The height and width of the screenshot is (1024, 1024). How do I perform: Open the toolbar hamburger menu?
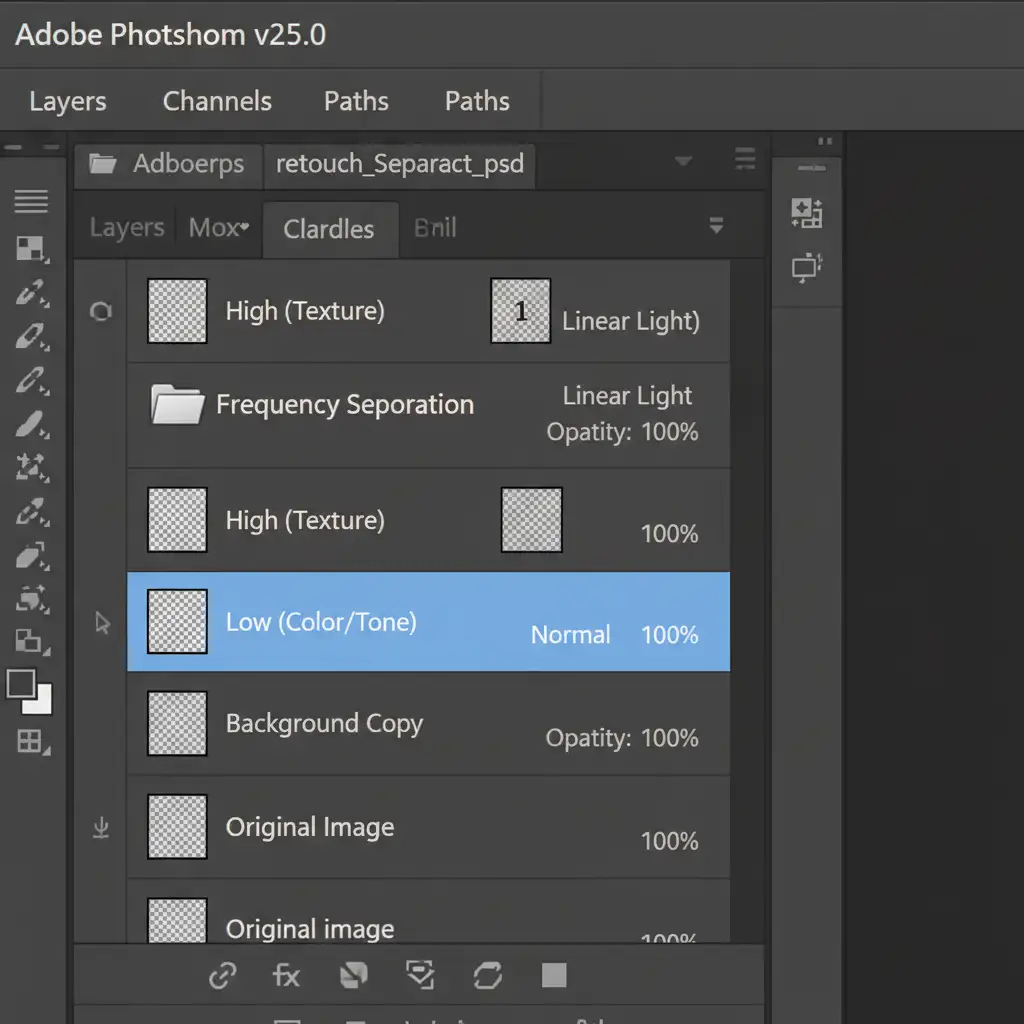coord(32,200)
